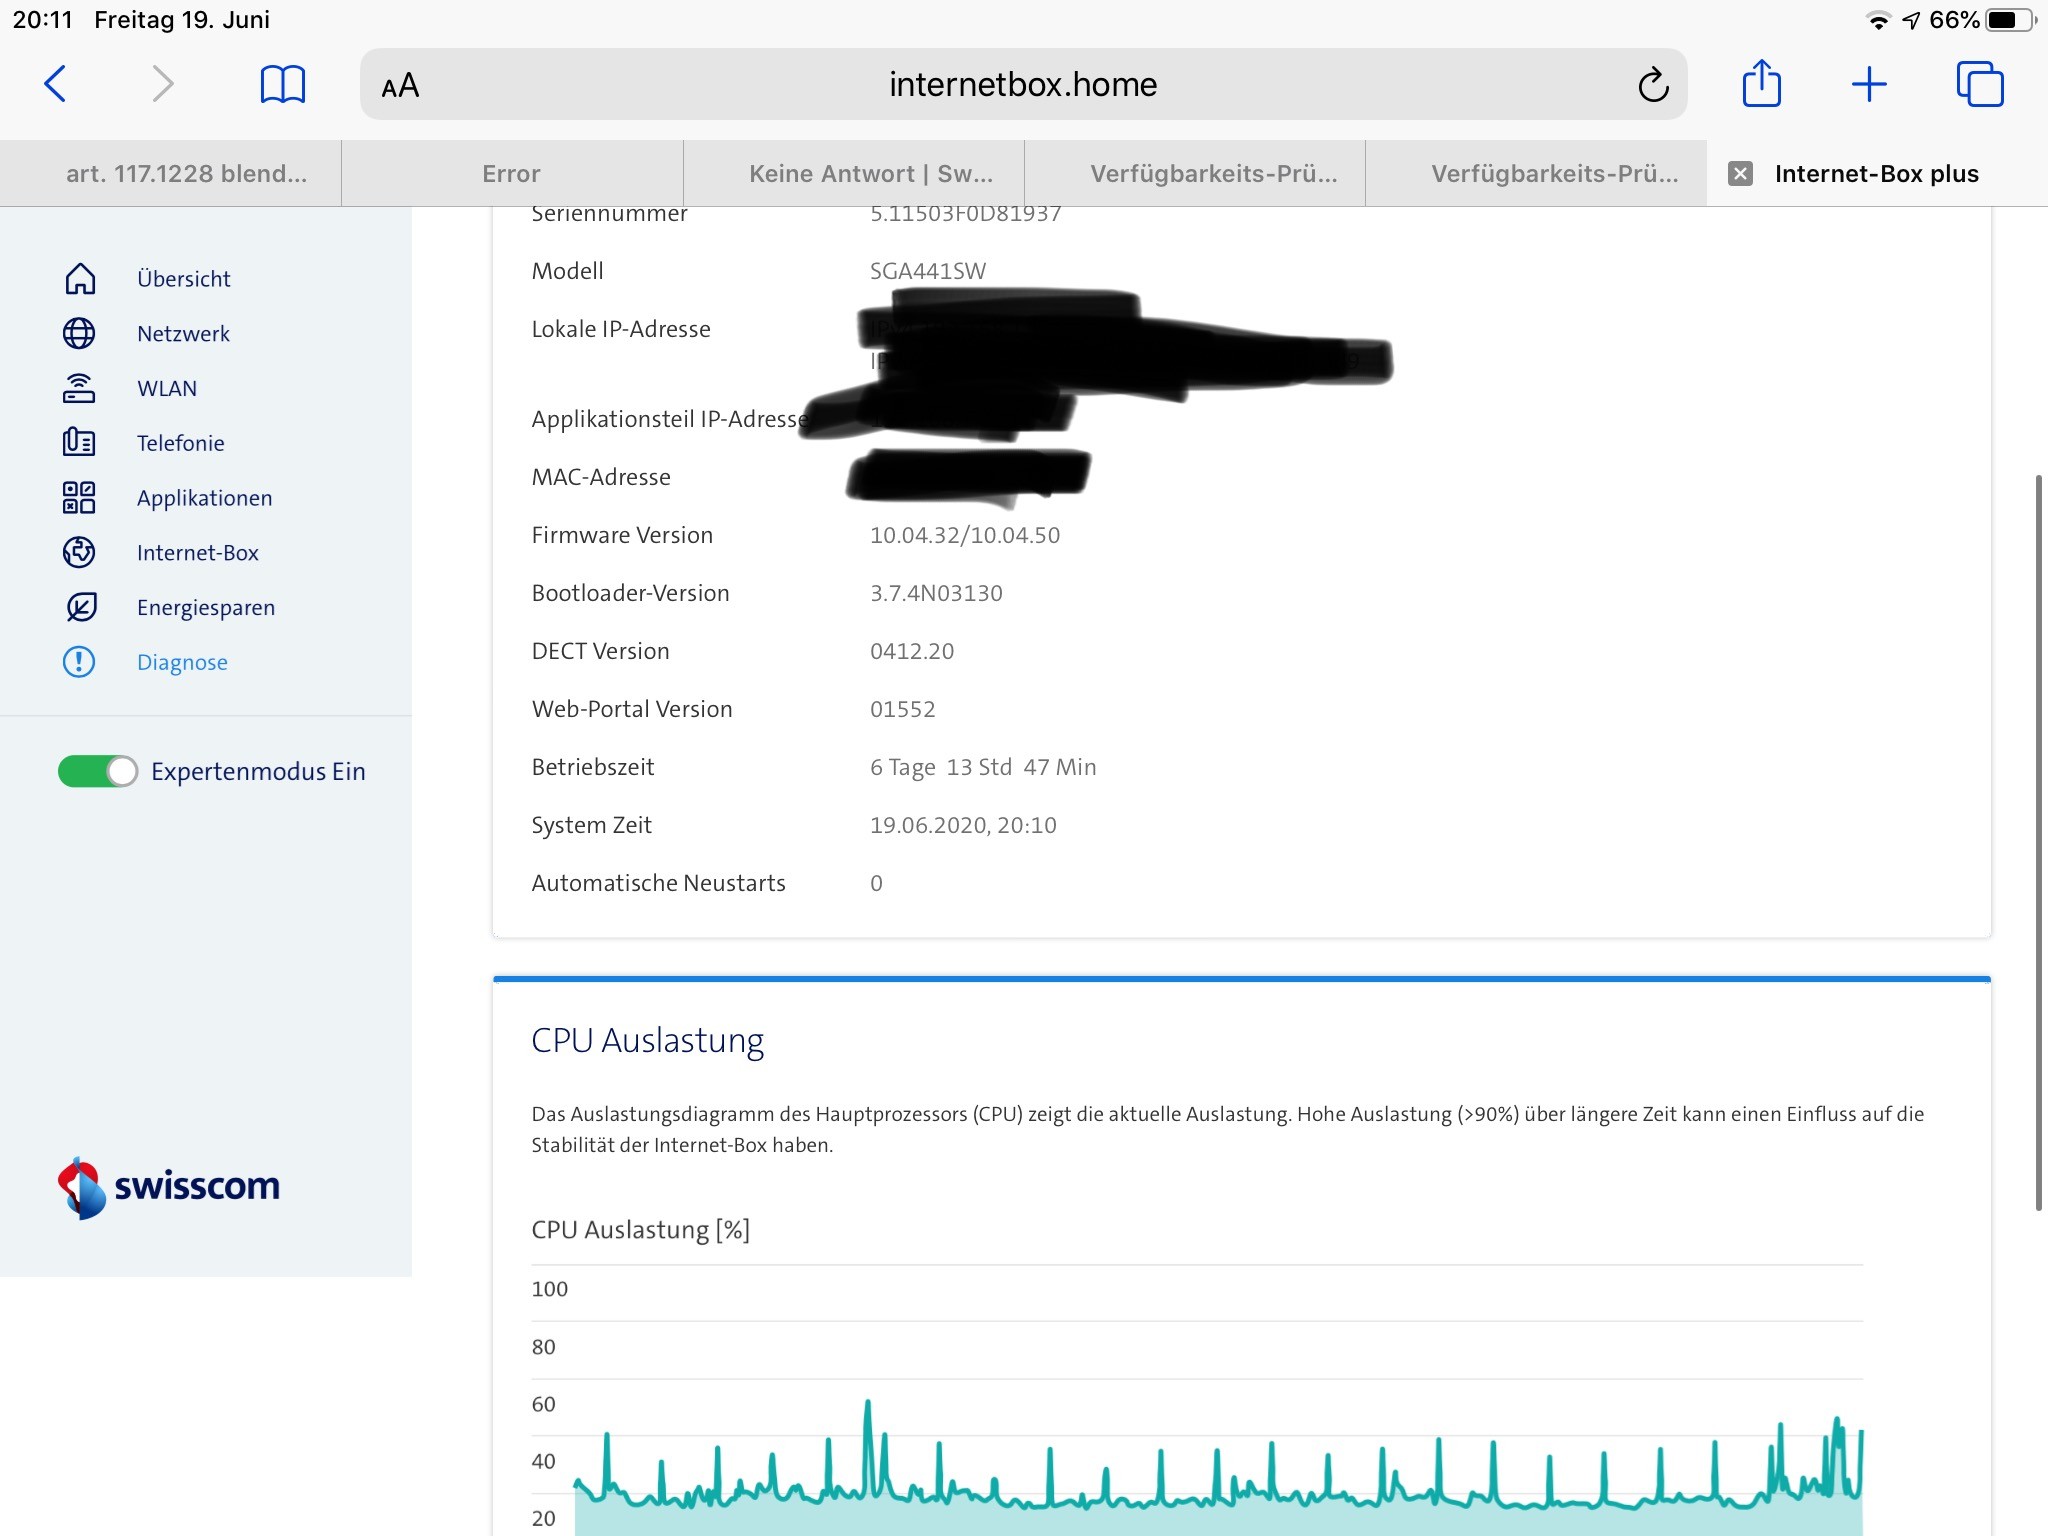The width and height of the screenshot is (2048, 1536).
Task: Reload the page with the refresh icon
Action: pyautogui.click(x=1653, y=85)
